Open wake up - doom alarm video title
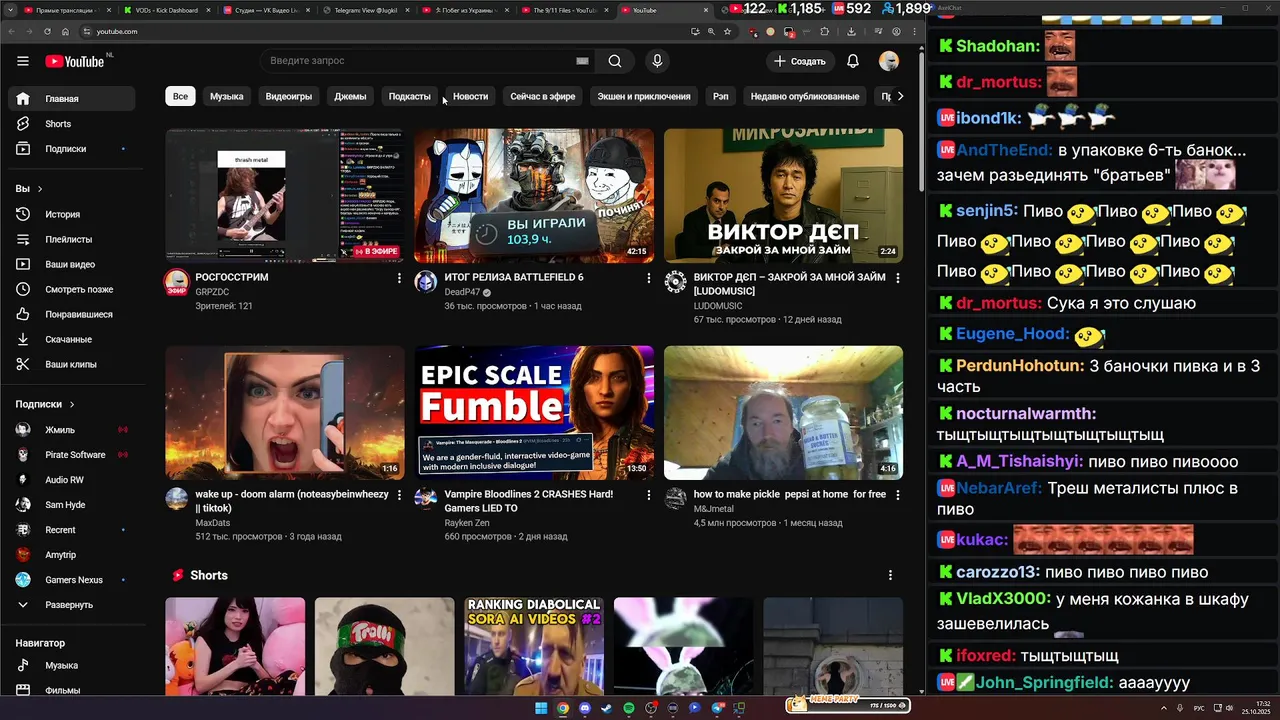This screenshot has height=720, width=1280. [x=292, y=501]
